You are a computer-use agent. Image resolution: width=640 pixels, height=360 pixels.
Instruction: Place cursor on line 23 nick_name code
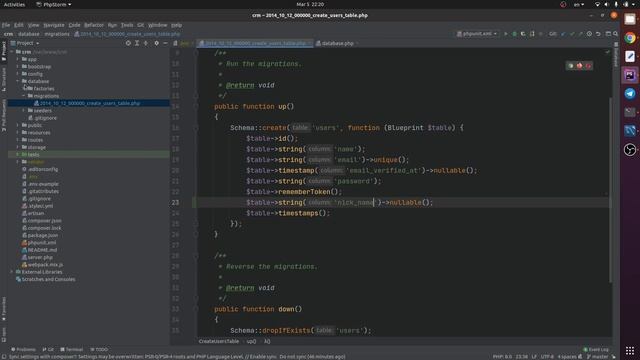(354, 202)
